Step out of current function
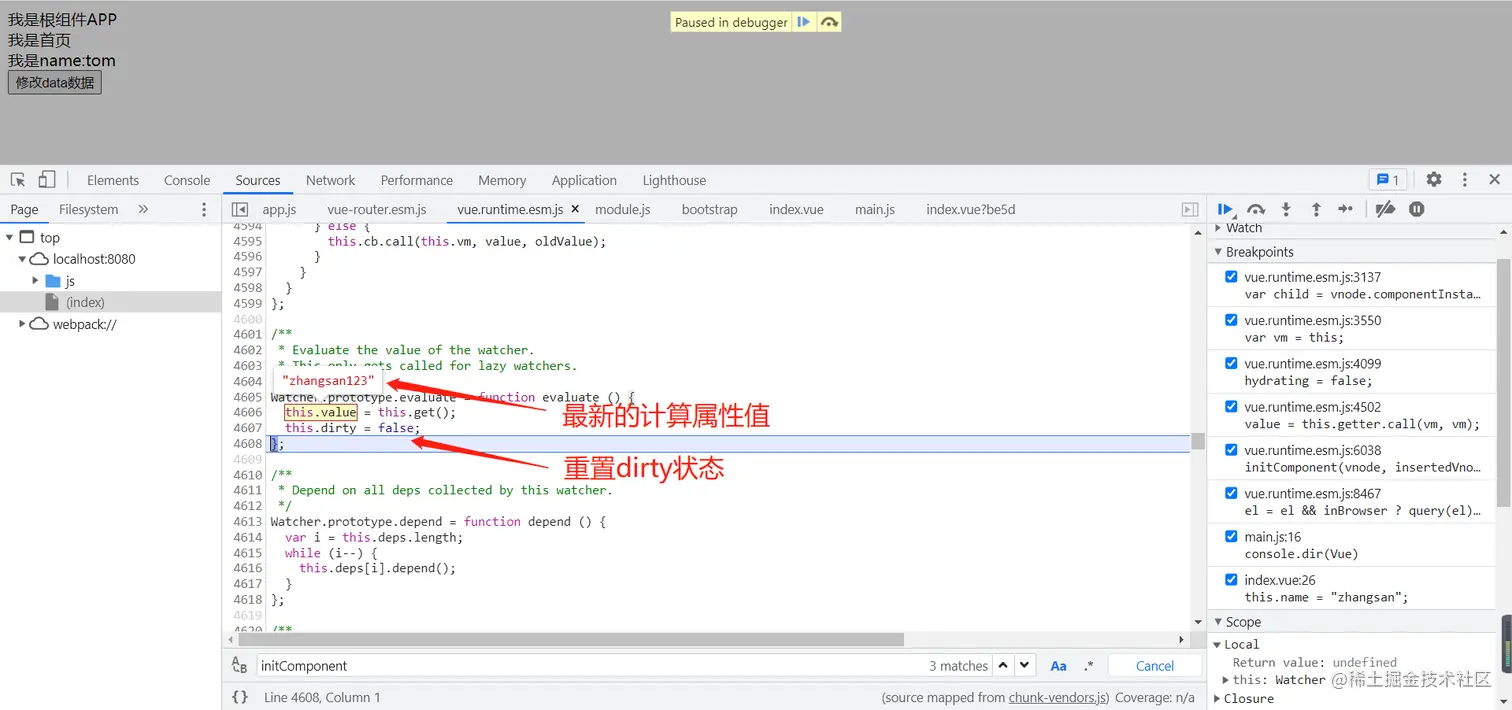Image resolution: width=1512 pixels, height=710 pixels. [1316, 209]
